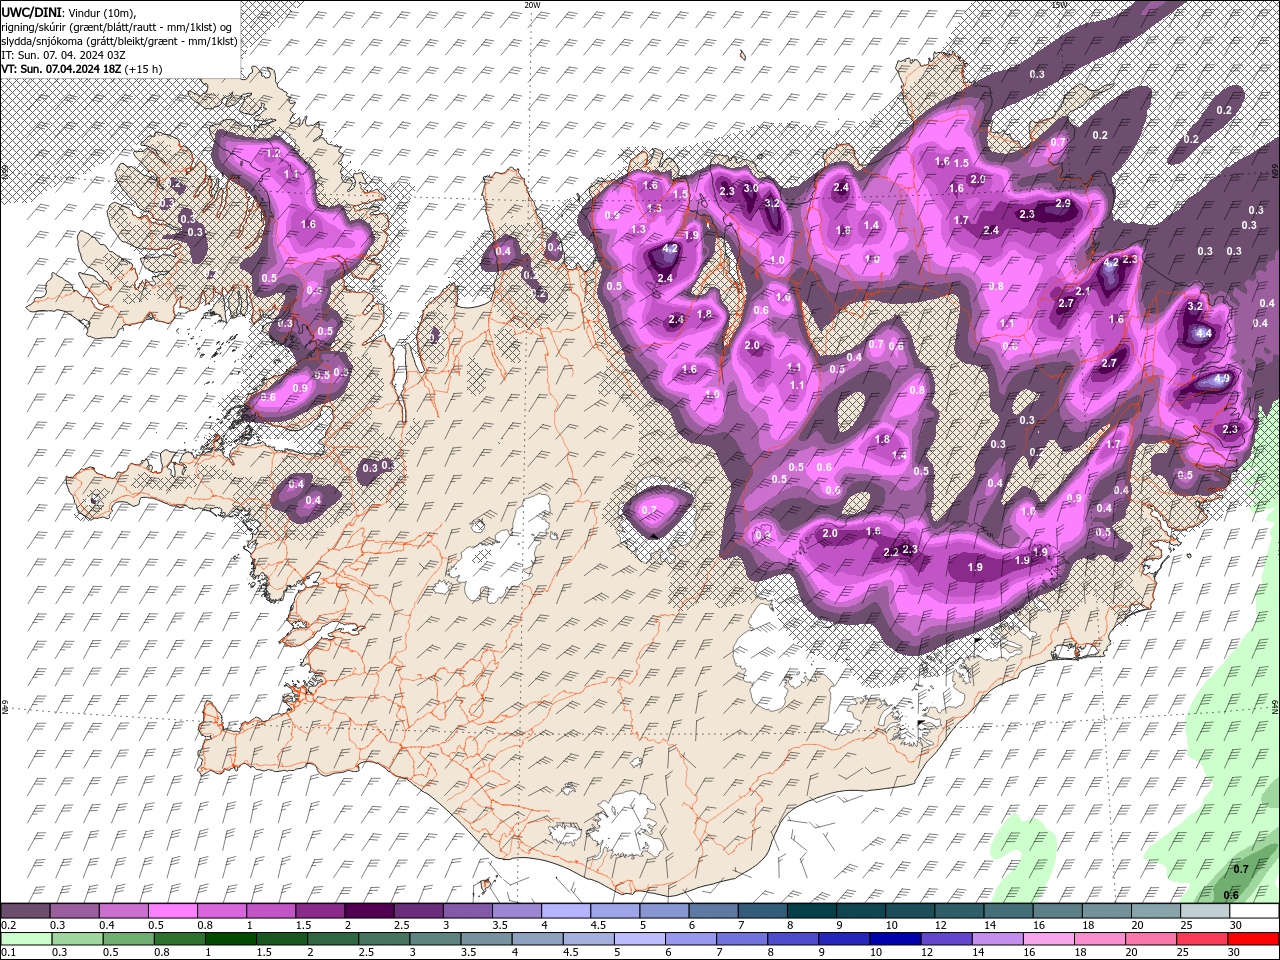1280x960 pixels.
Task: Click the snow legend swatch between 12 and 14
Action: pos(958,911)
